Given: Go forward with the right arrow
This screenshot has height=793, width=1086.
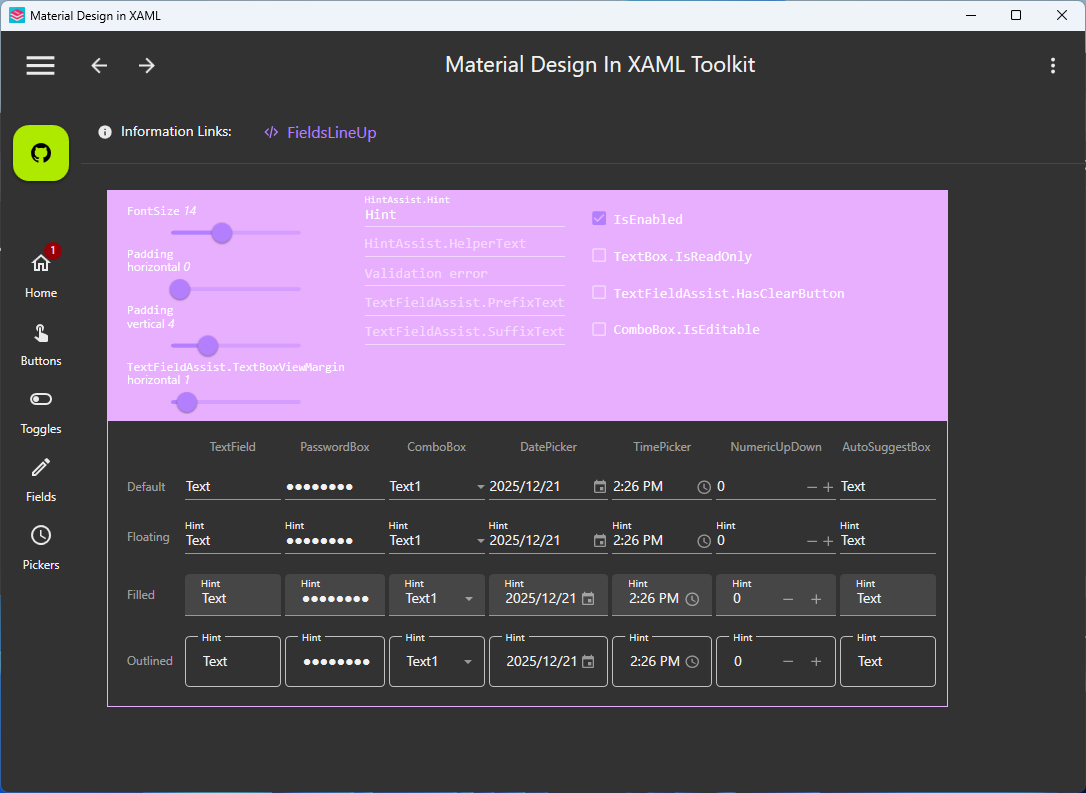Looking at the screenshot, I should 146,66.
